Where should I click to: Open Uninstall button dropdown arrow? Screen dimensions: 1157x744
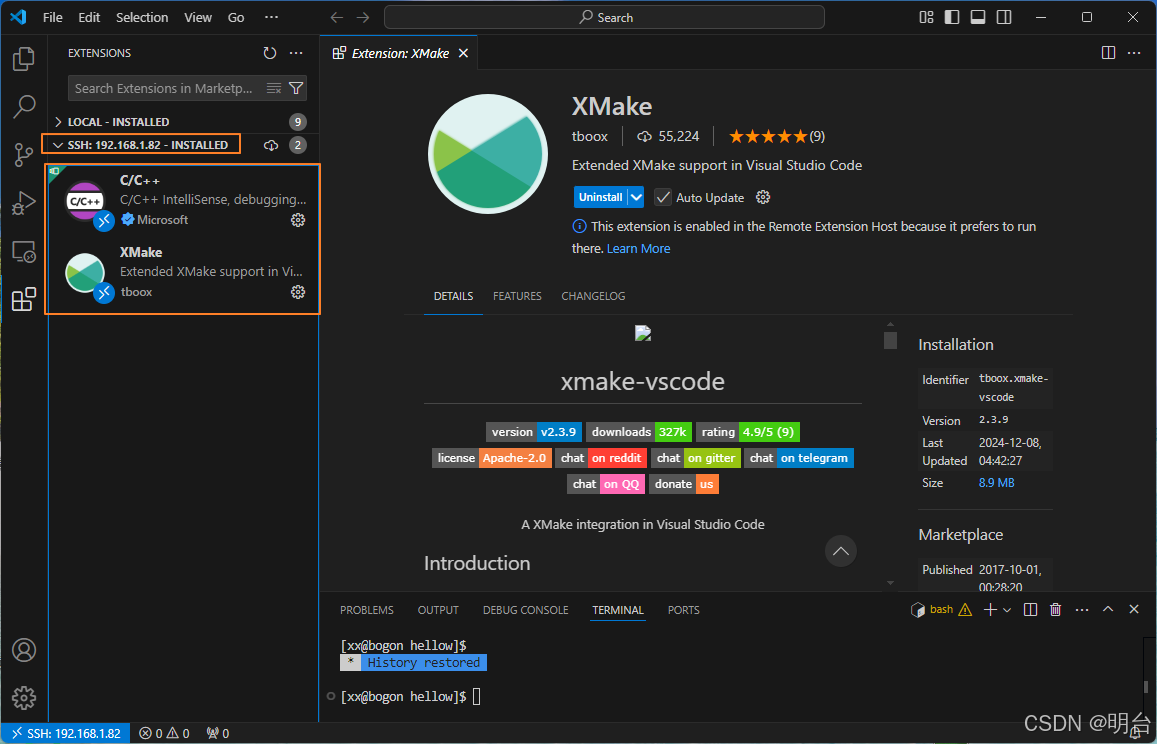click(636, 197)
